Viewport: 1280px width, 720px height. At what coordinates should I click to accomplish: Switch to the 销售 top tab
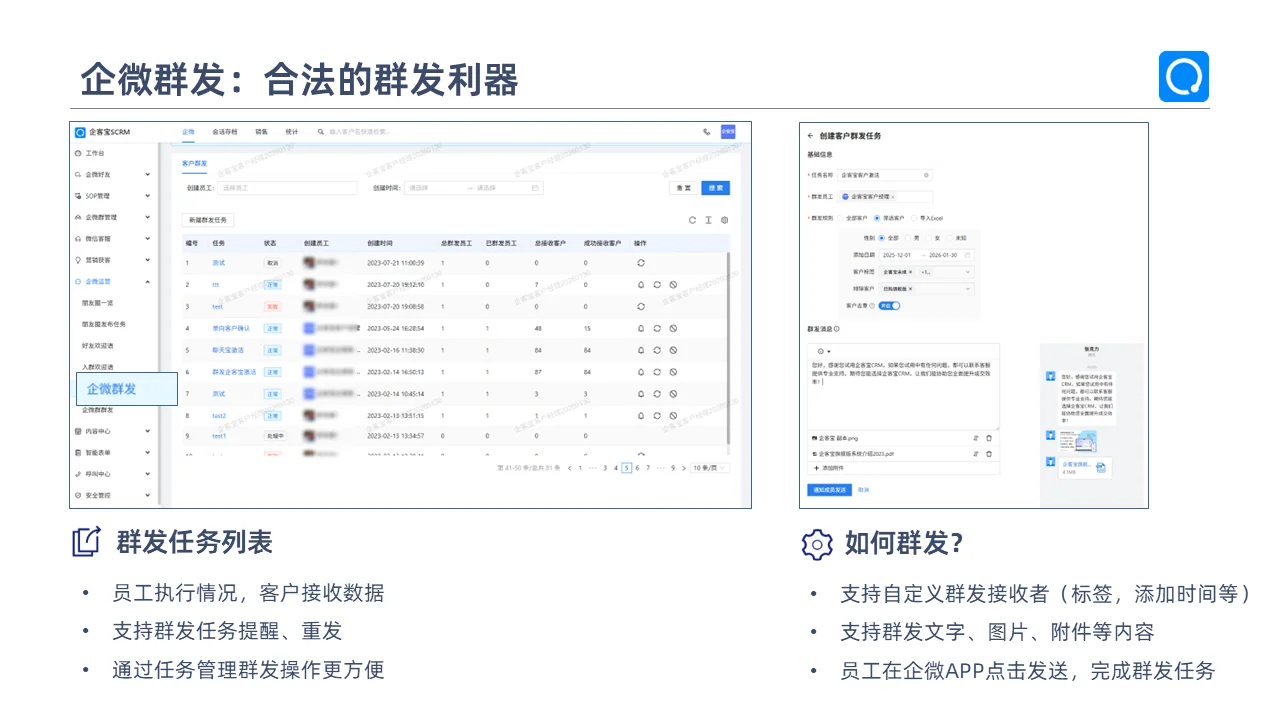point(261,132)
